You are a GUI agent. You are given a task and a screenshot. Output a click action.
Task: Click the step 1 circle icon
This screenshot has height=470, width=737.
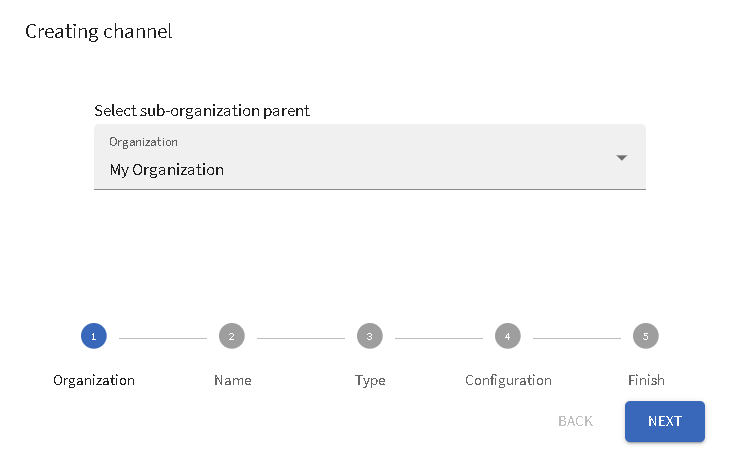click(x=94, y=337)
